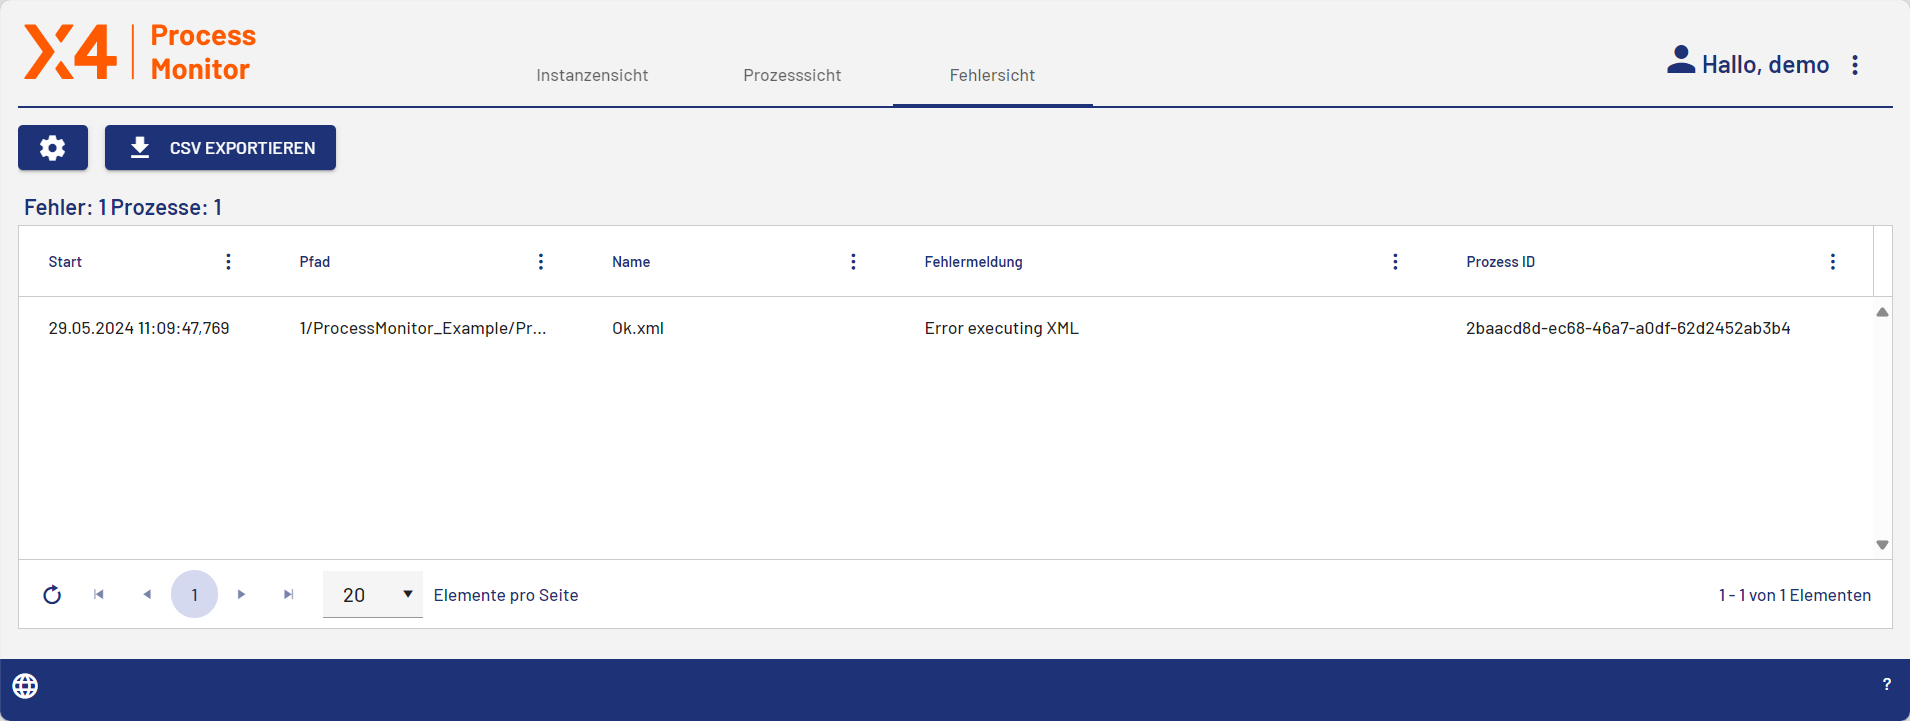Click the CSV Exportieren download button

point(220,148)
